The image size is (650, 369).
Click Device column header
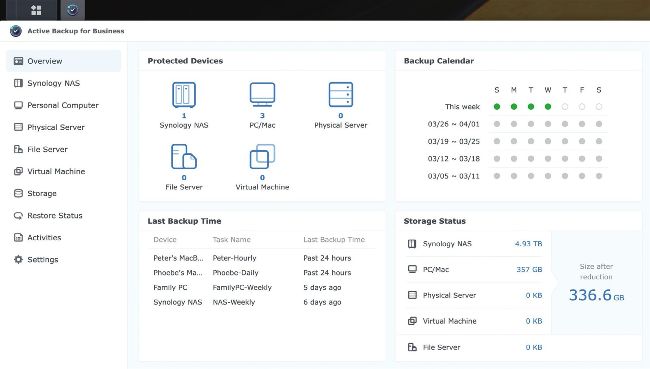(x=165, y=240)
